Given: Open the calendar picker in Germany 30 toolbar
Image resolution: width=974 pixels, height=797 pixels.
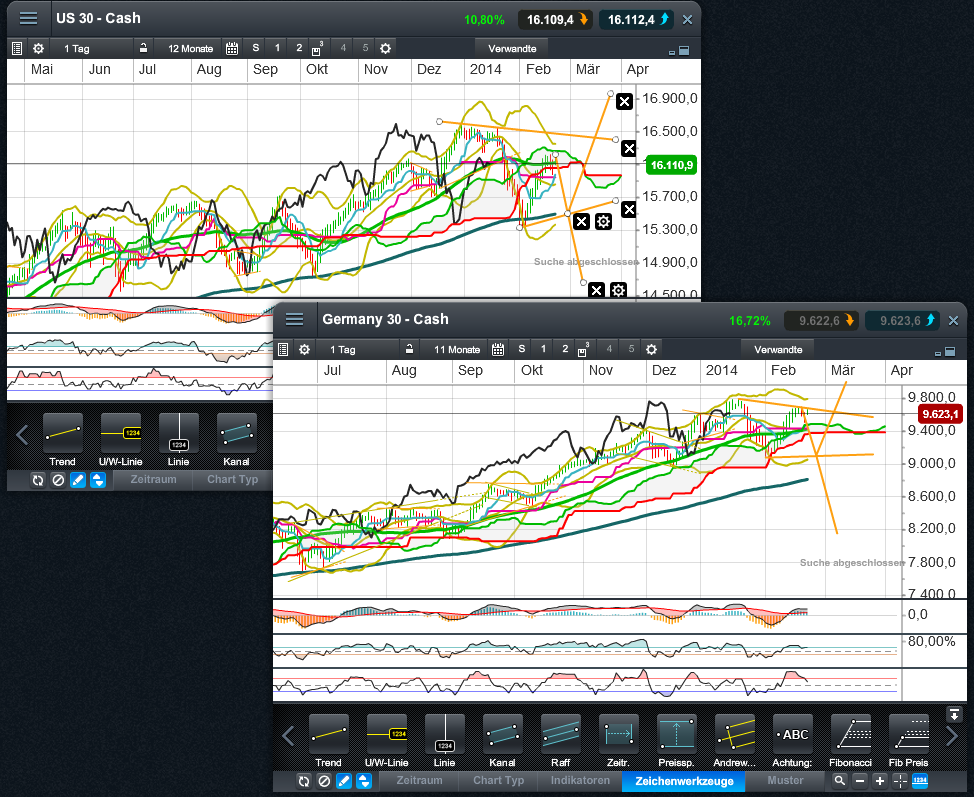Looking at the screenshot, I should pos(498,349).
